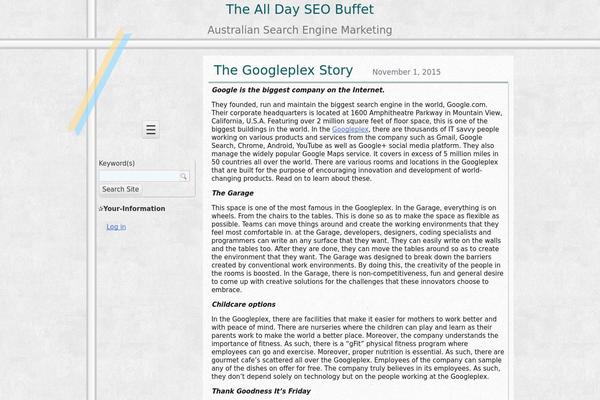Click the Search Site button

click(121, 189)
